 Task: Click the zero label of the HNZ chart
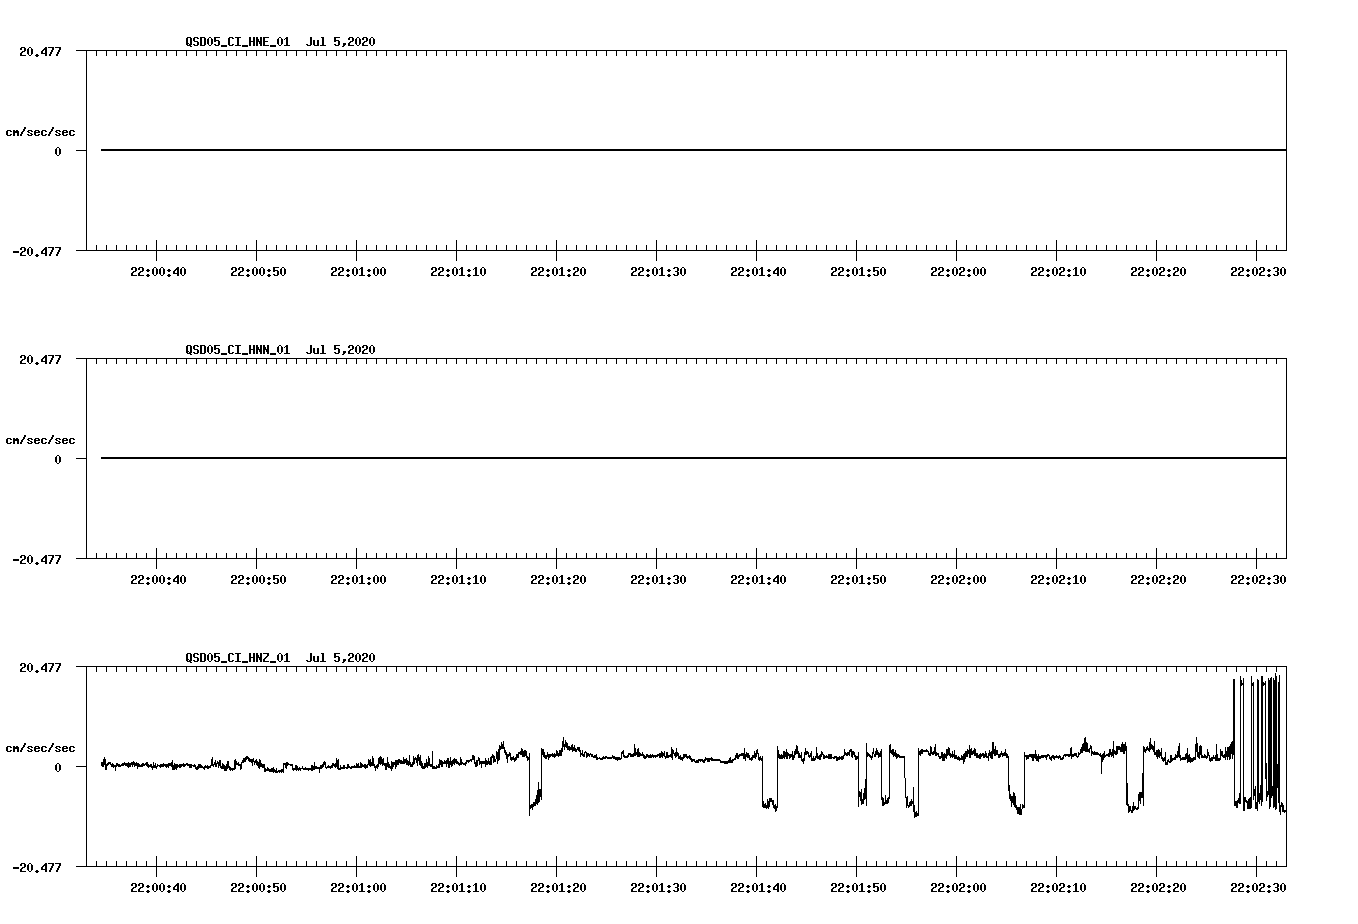pyautogui.click(x=58, y=767)
